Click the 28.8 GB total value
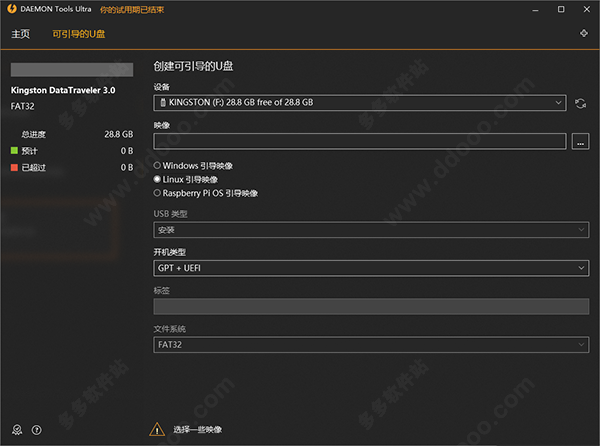The height and width of the screenshot is (446, 600). [x=119, y=134]
